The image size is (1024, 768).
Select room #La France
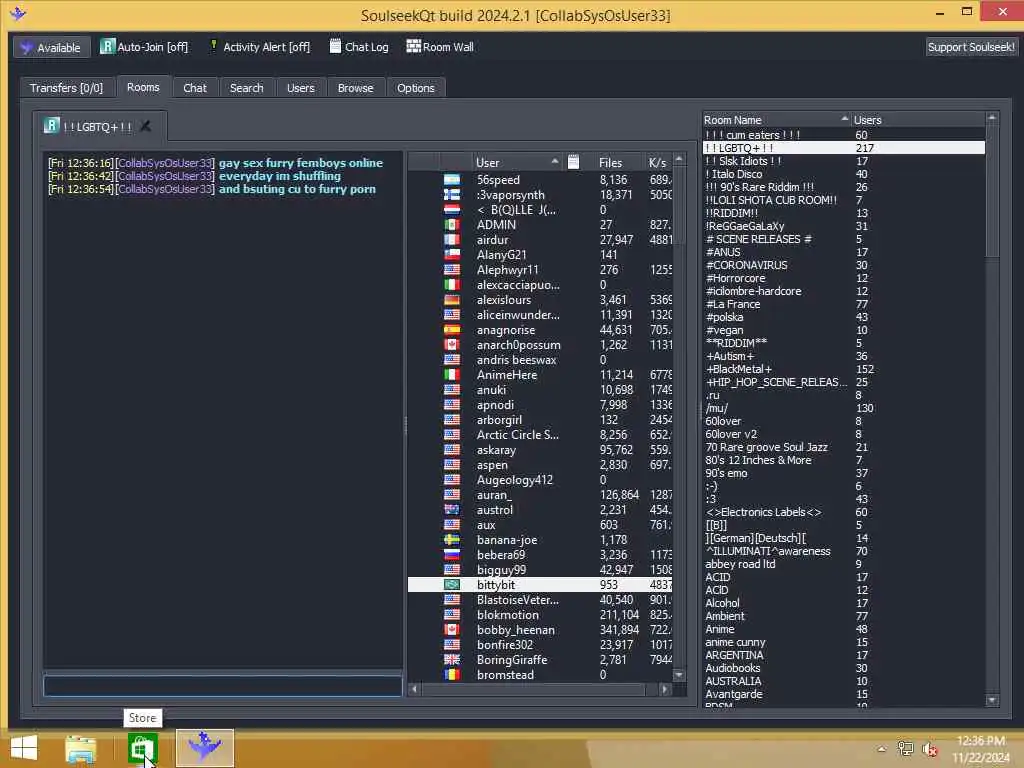point(843,304)
